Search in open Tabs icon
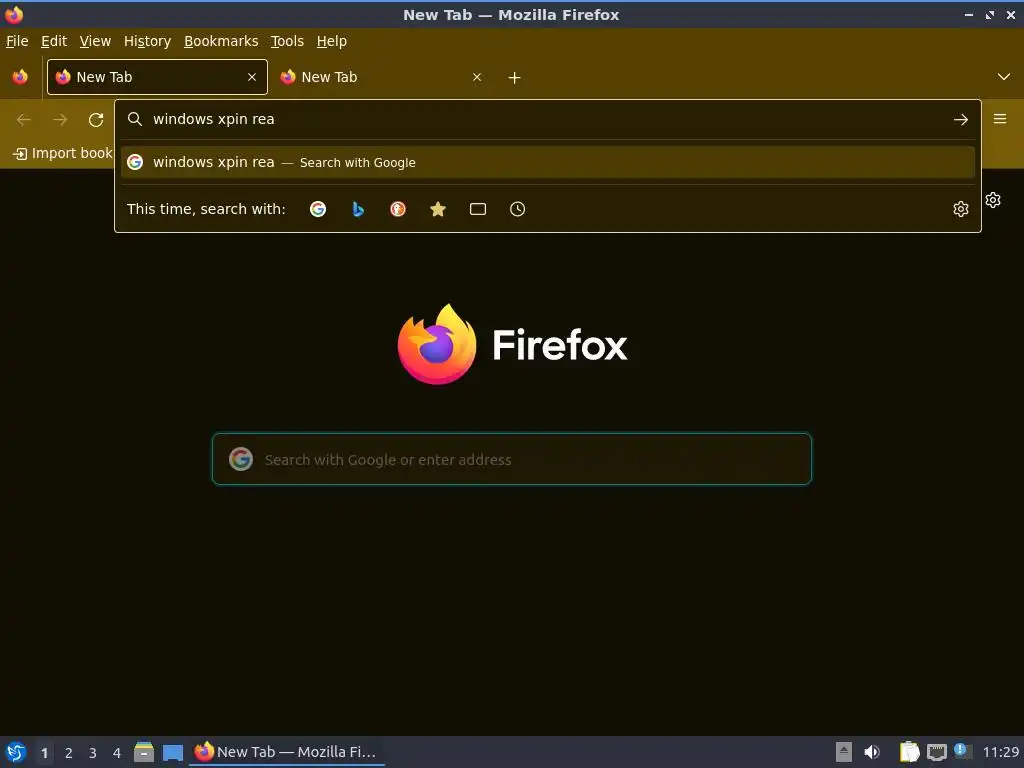This screenshot has height=768, width=1024. point(478,209)
